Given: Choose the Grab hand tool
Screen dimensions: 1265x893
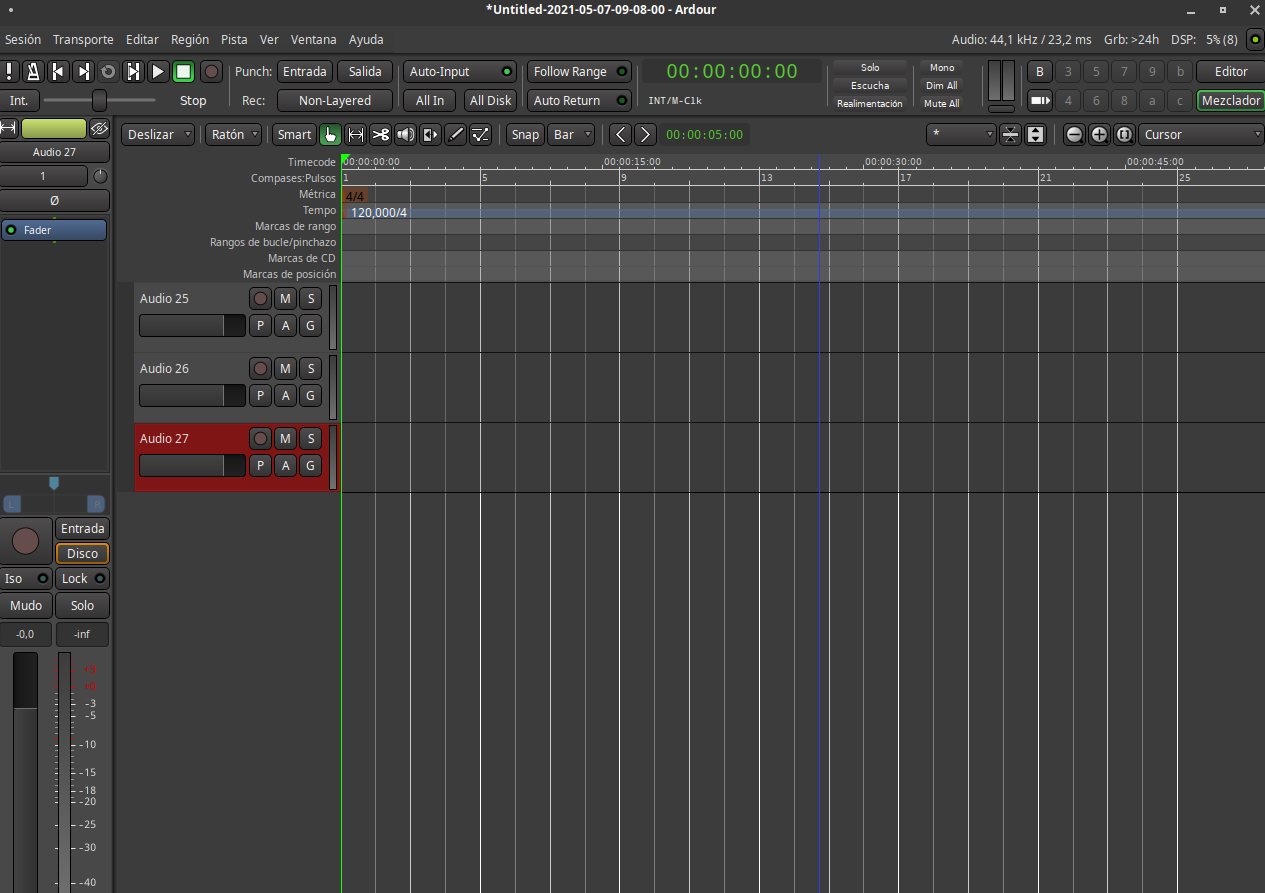Looking at the screenshot, I should (330, 135).
